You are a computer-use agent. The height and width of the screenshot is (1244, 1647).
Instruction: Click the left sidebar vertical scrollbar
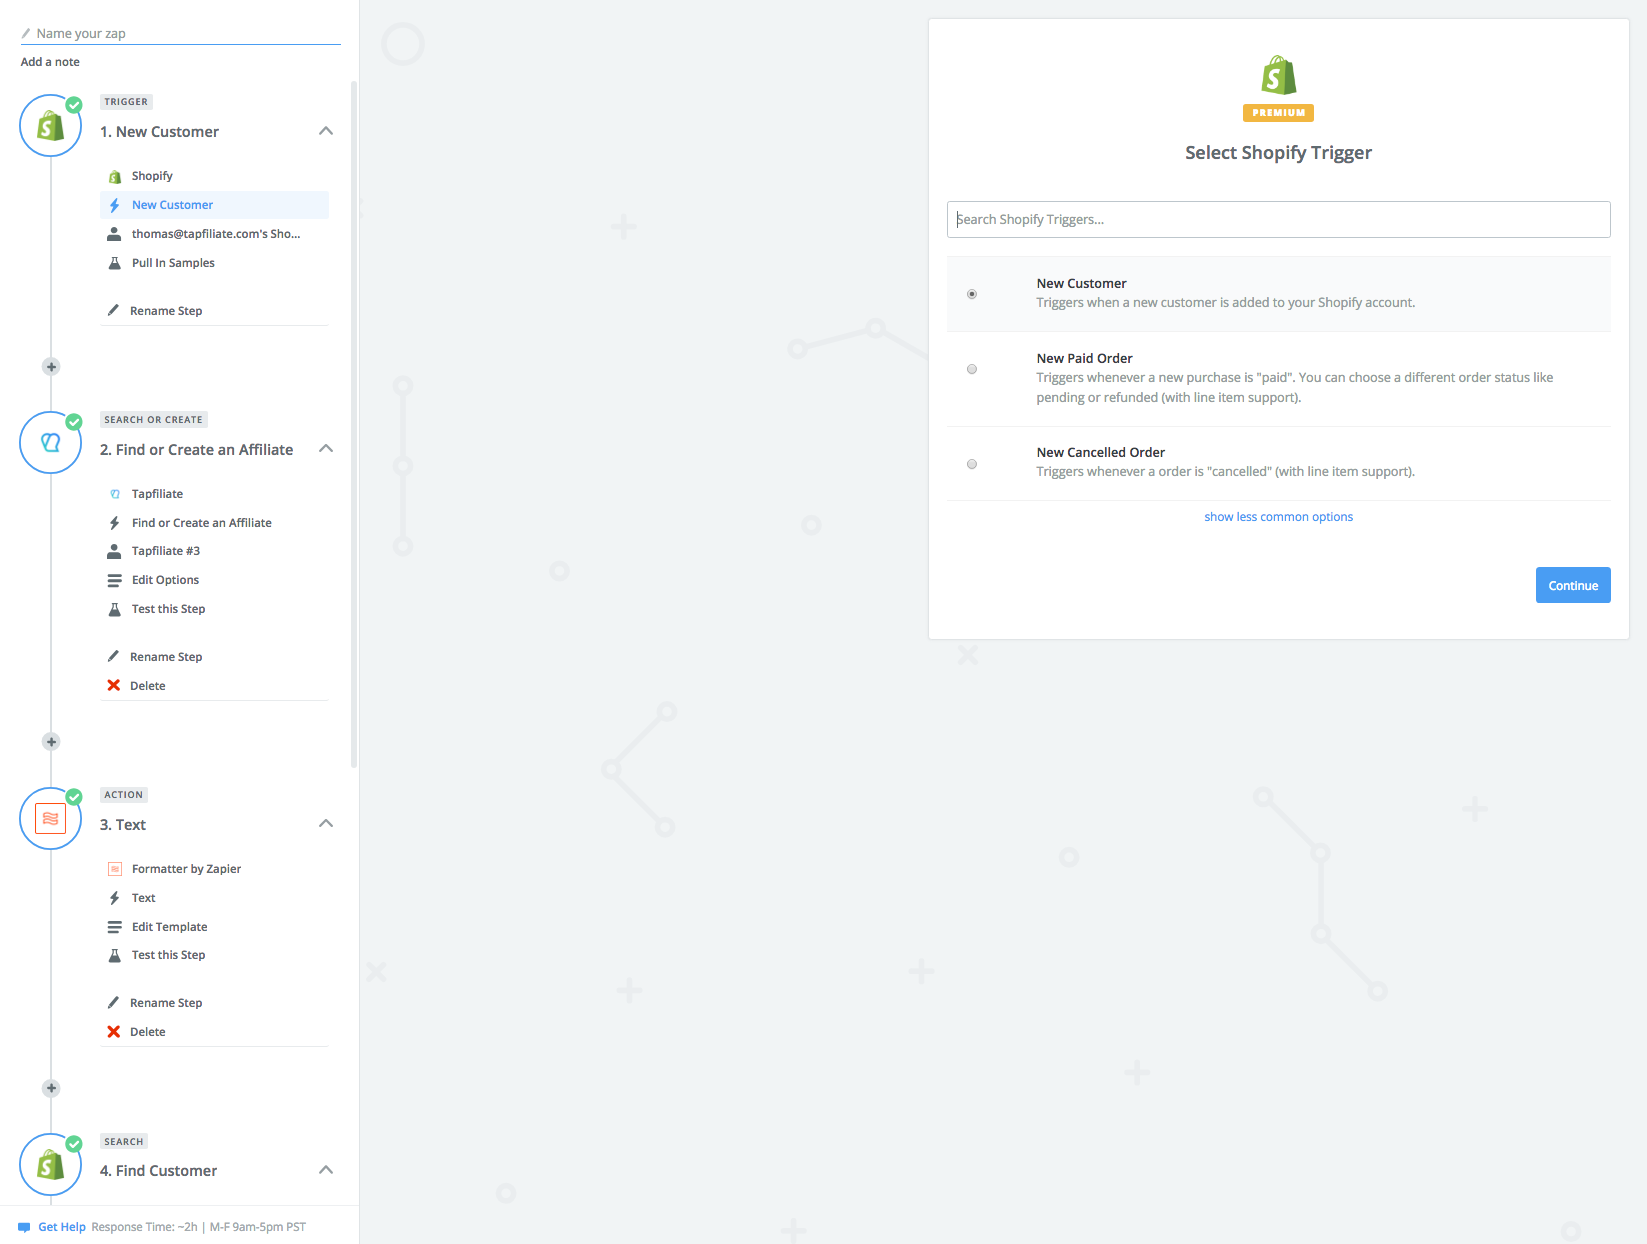coord(354,425)
